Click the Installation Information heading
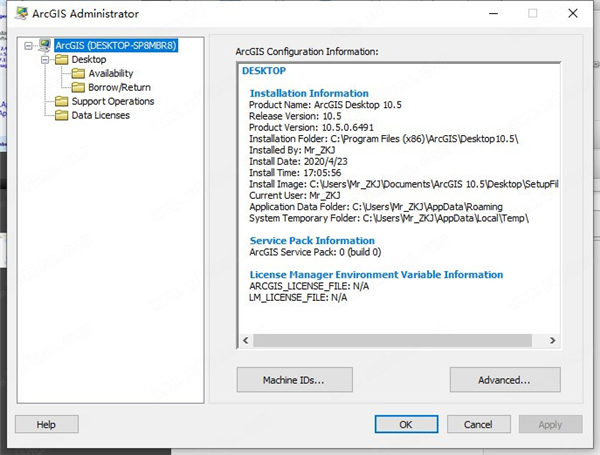 [309, 93]
